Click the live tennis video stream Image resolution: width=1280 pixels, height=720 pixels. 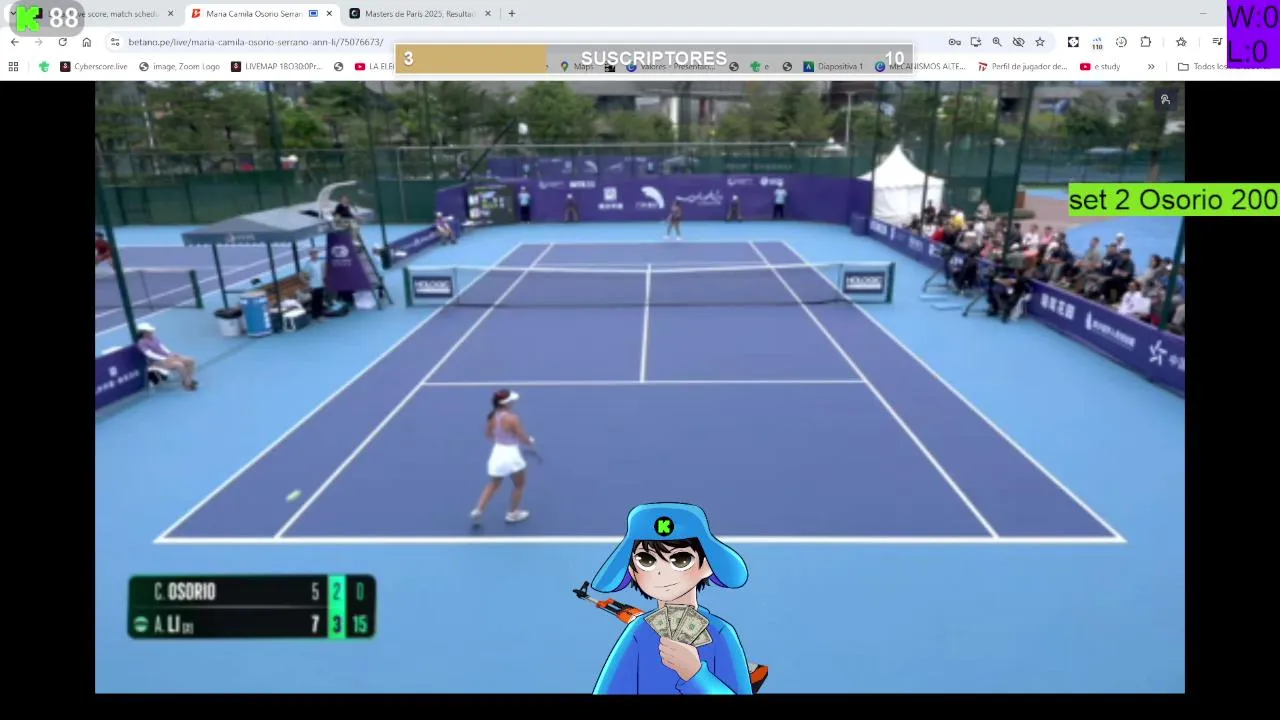pos(640,387)
